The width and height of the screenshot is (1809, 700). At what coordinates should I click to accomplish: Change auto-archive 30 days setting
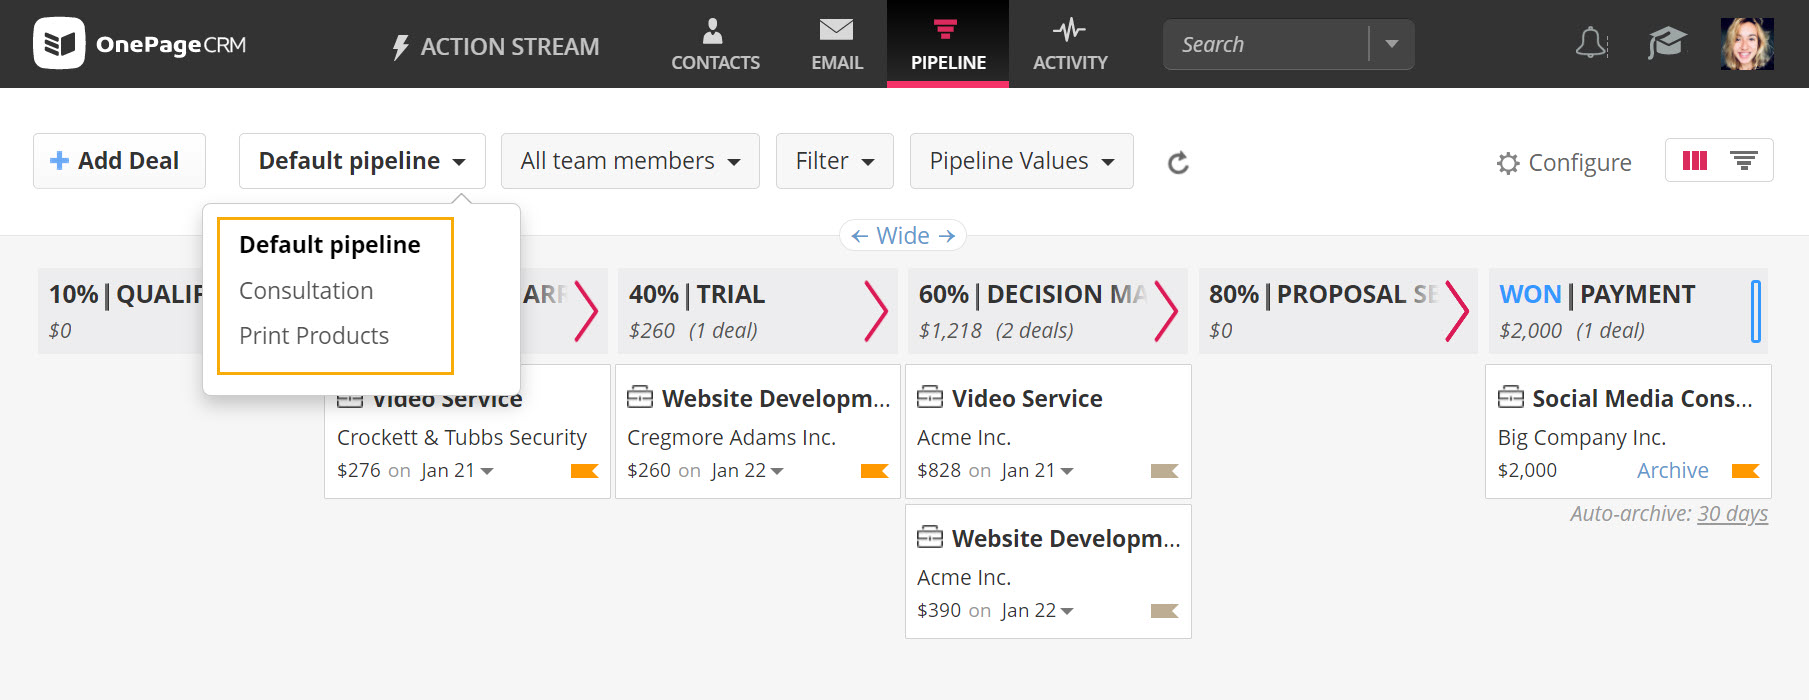1732,514
